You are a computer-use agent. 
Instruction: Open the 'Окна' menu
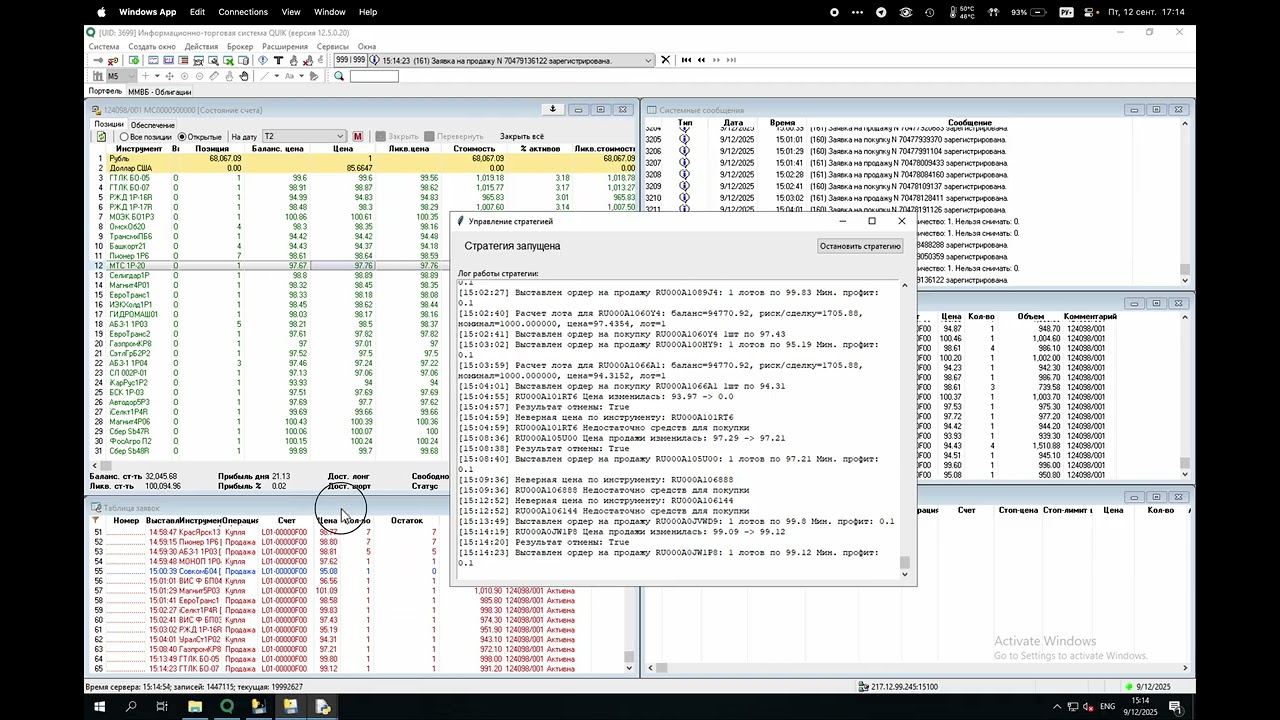coord(367,47)
